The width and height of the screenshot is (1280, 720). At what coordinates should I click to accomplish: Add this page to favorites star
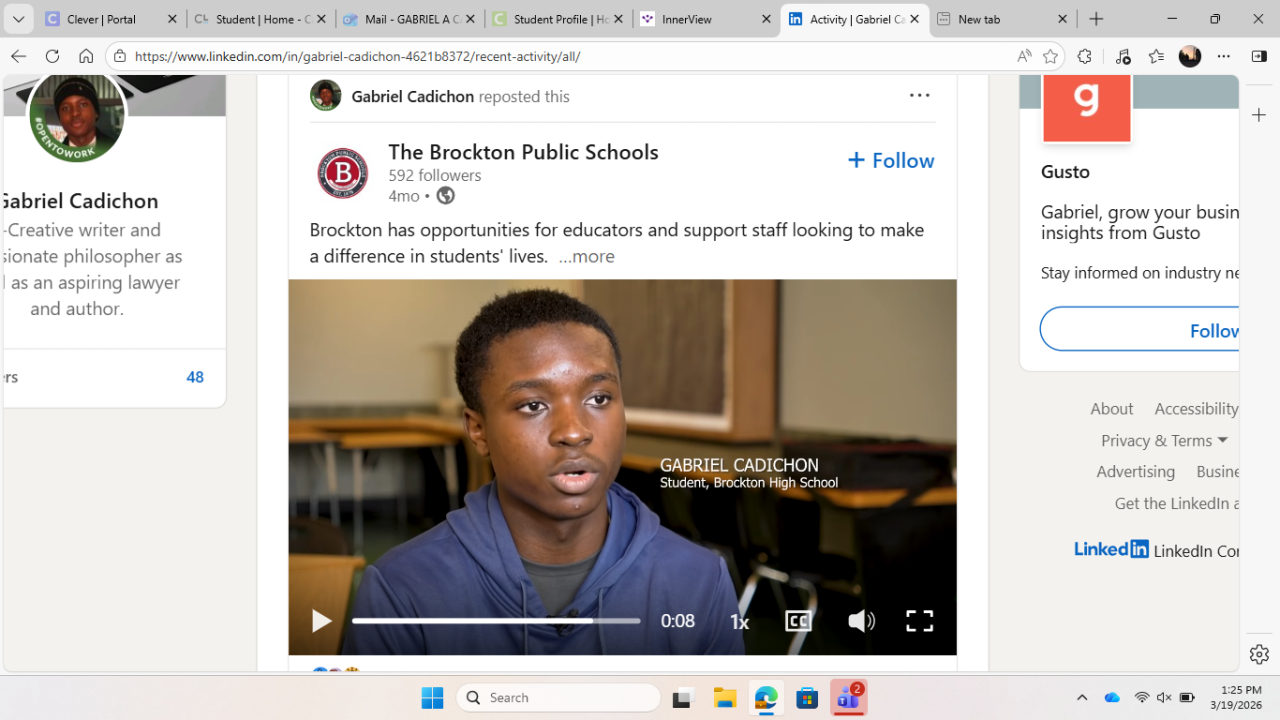coord(1050,56)
